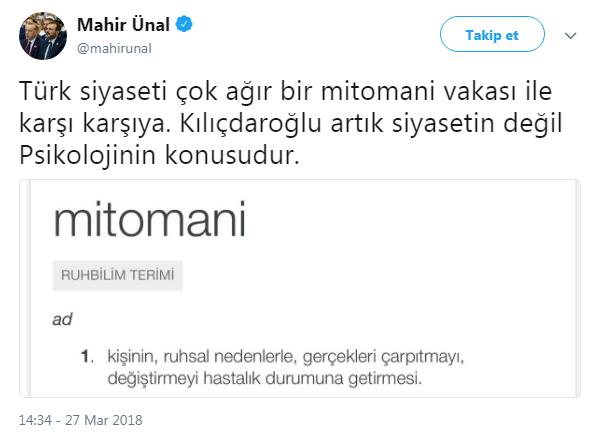This screenshot has height=437, width=602.
Task: Click the definition line "değiştirmeyi hastalık durumuna getirmesi"
Action: pyautogui.click(x=266, y=378)
